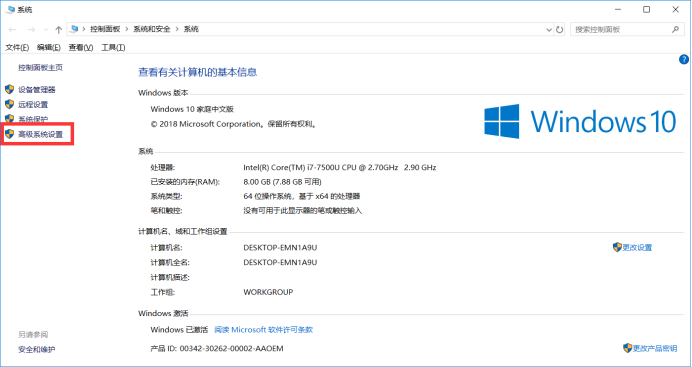Click 64 位操作系统 system type value

301,196
